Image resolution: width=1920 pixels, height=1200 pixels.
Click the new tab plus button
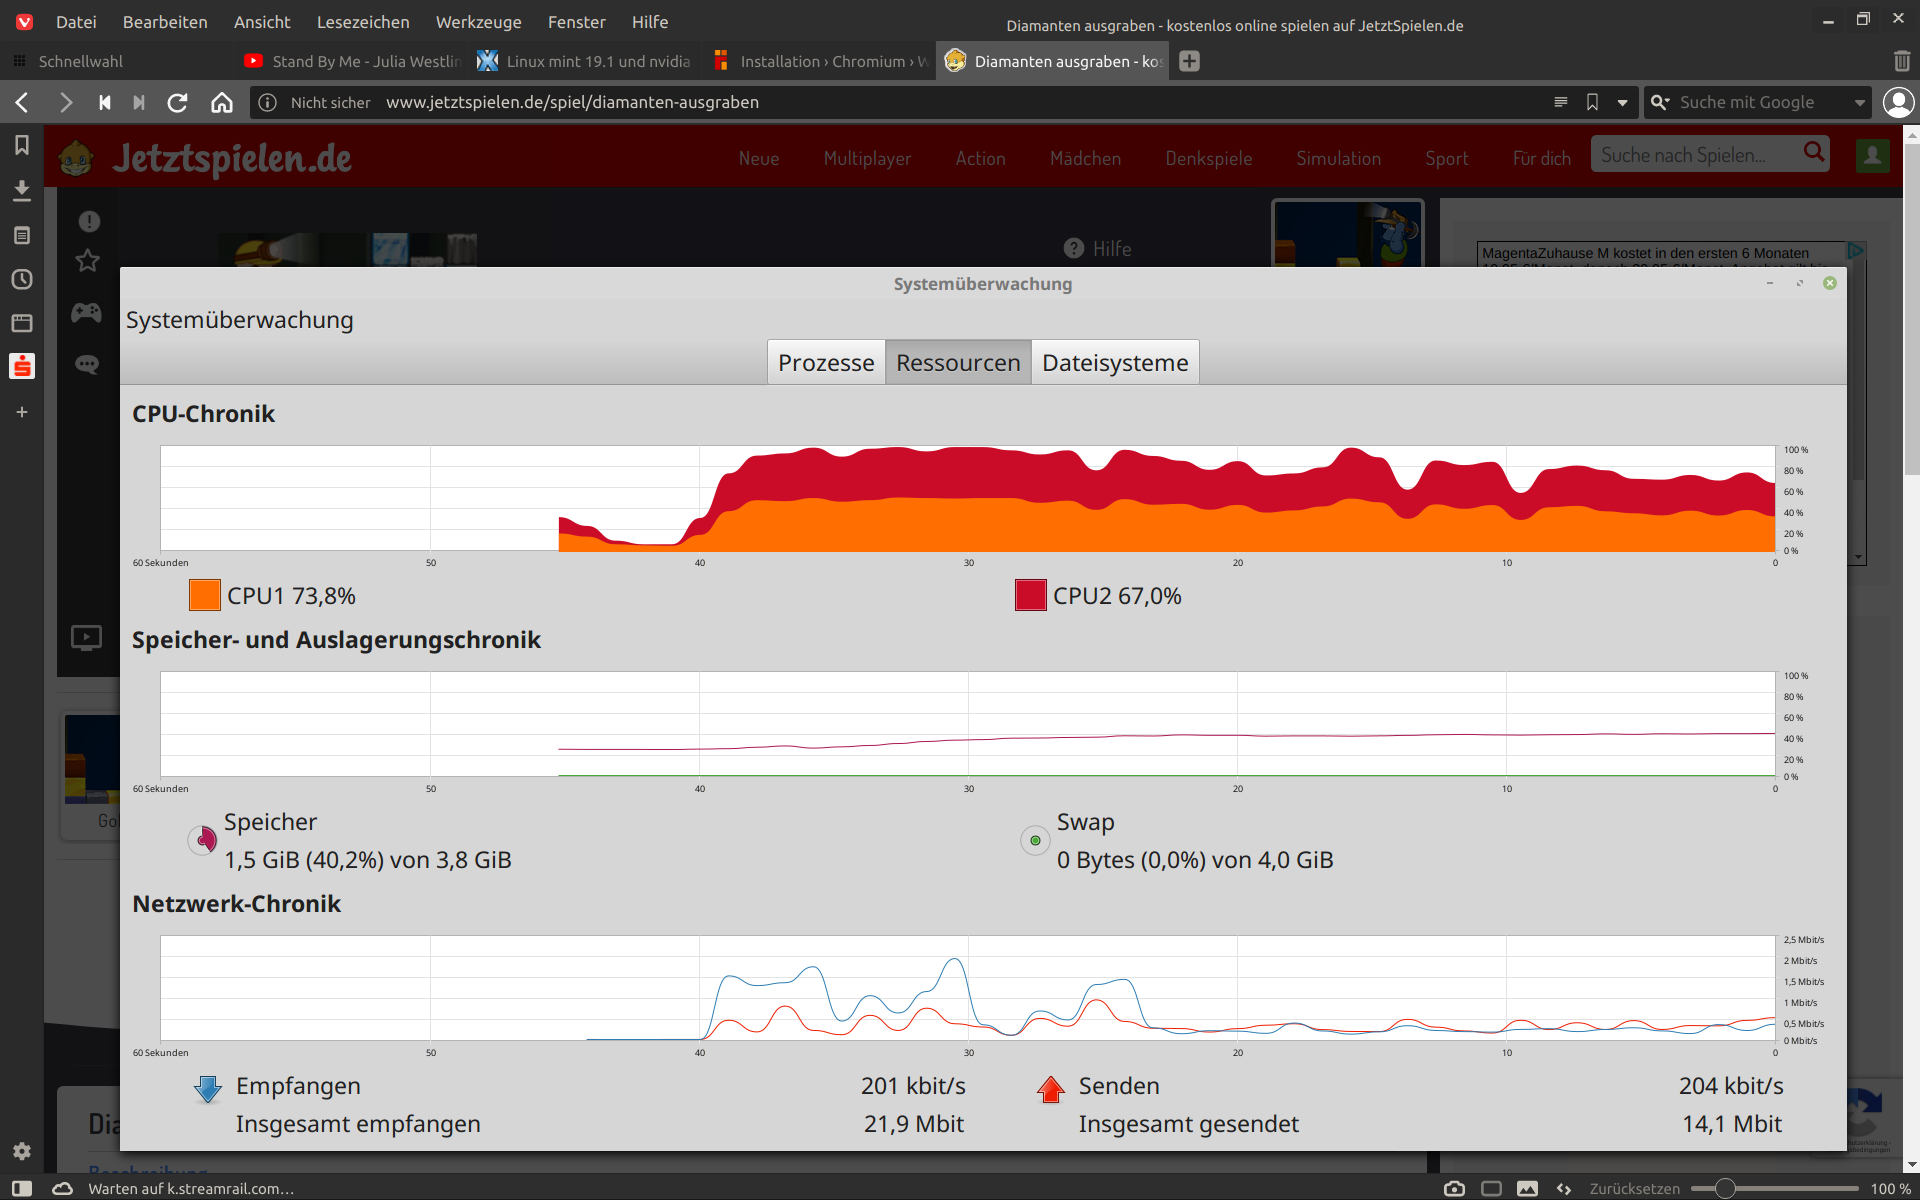1189,61
